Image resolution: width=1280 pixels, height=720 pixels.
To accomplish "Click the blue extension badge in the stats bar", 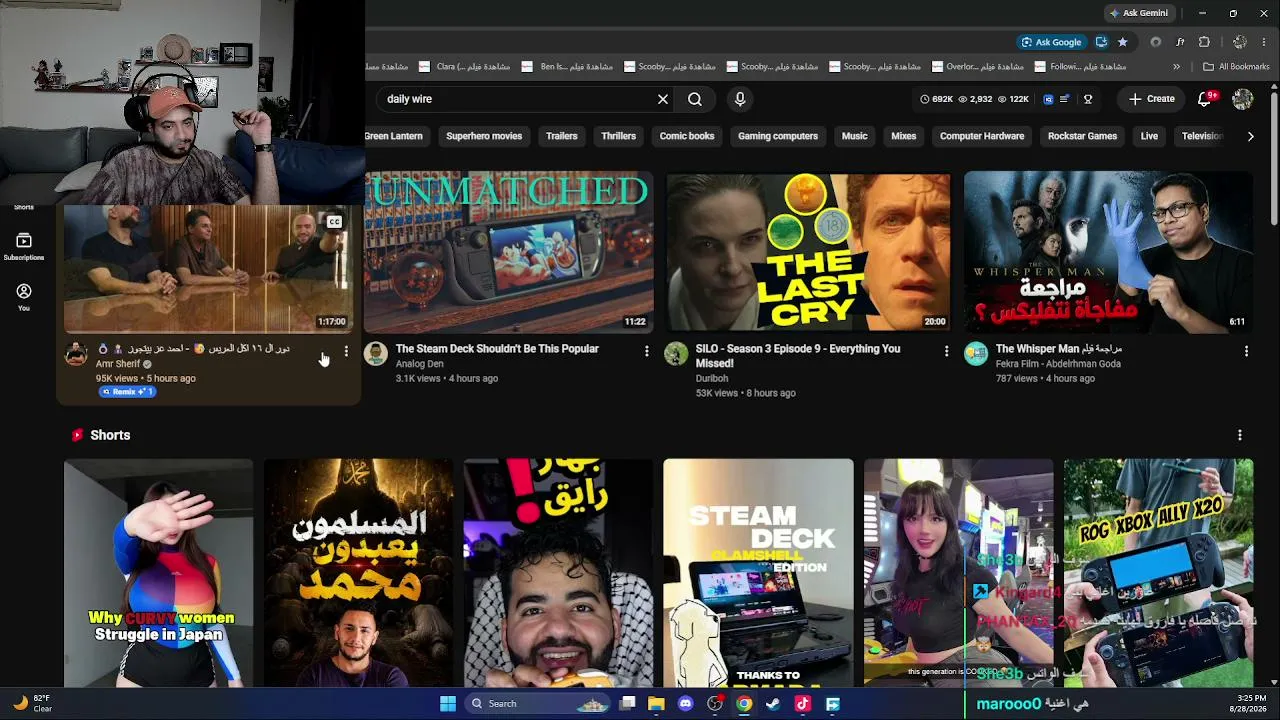I will click(1048, 99).
